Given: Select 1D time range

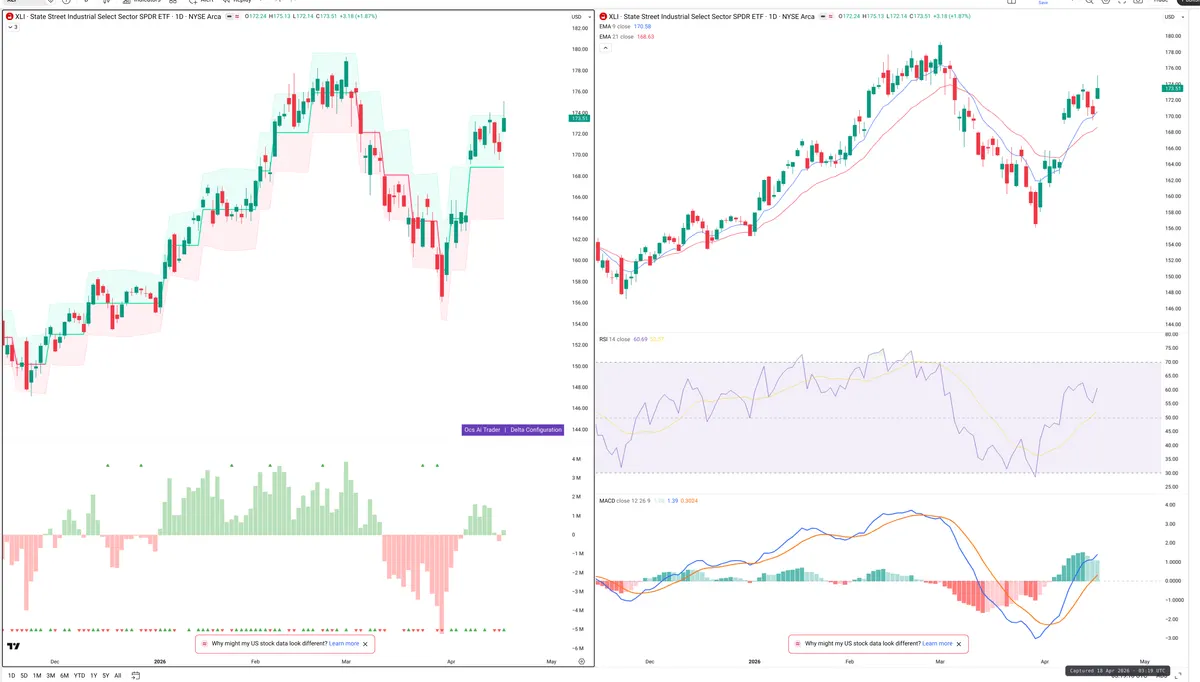Looking at the screenshot, I should (x=12, y=676).
